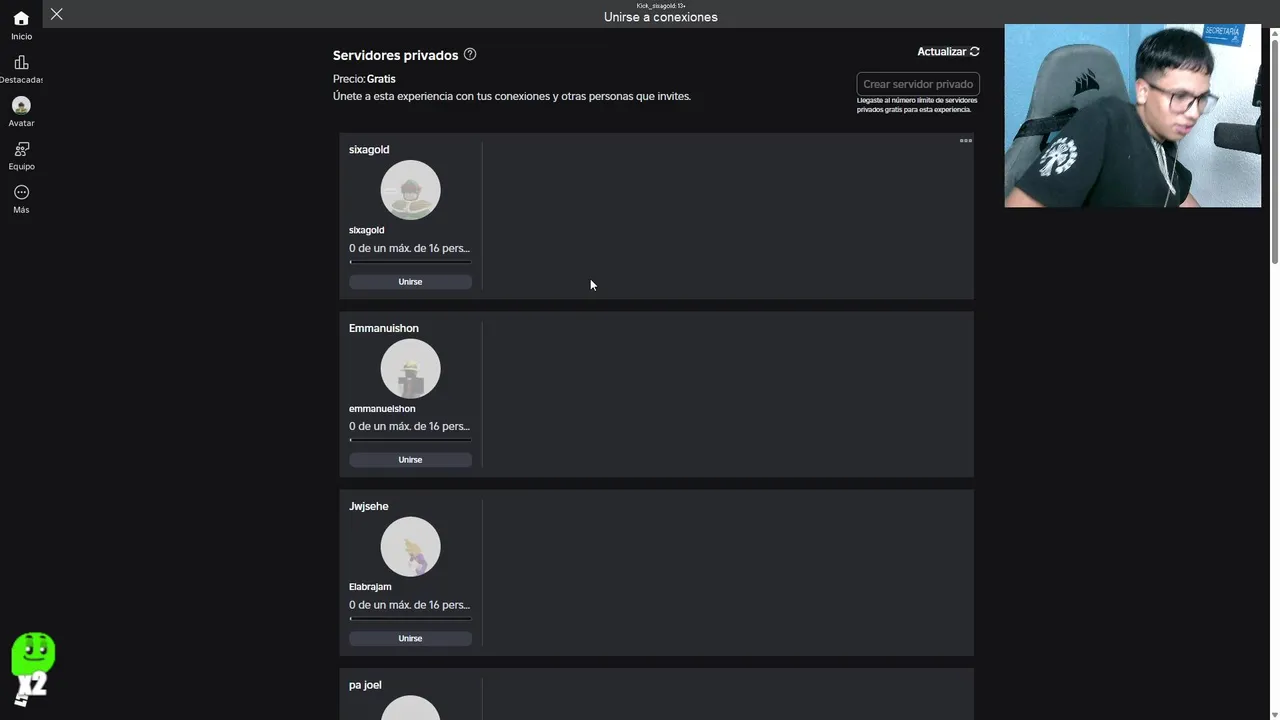1280x720 pixels.
Task: Click the help icon beside Servidores privados
Action: tap(470, 54)
